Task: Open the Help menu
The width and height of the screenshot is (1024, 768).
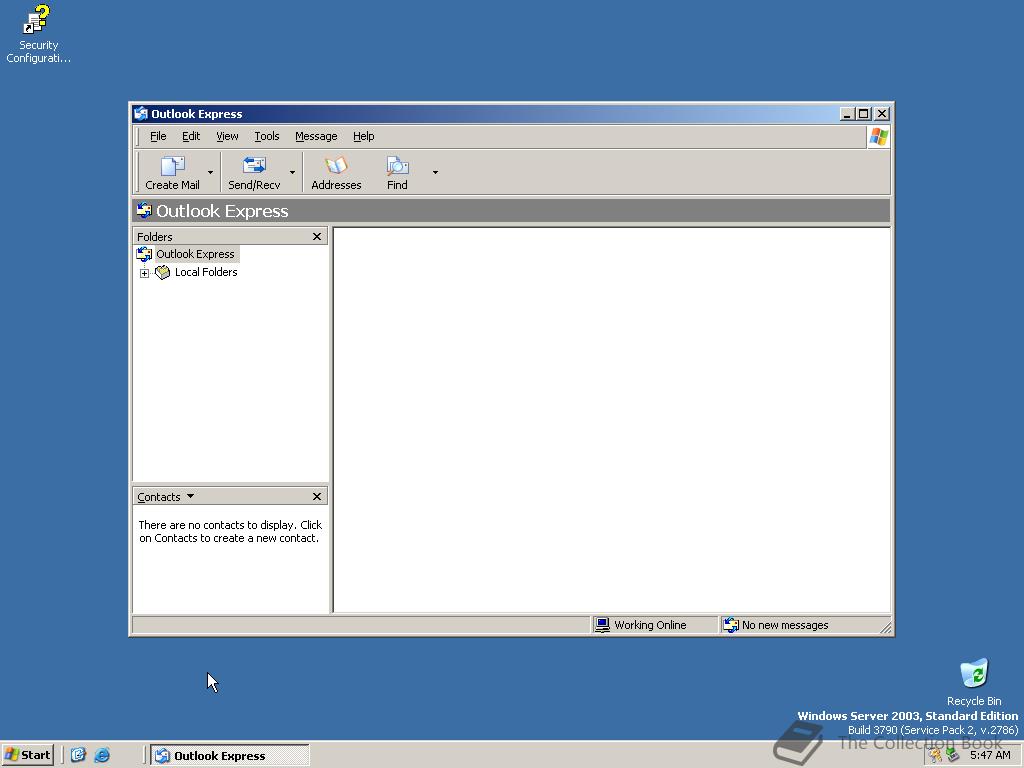Action: (x=364, y=136)
